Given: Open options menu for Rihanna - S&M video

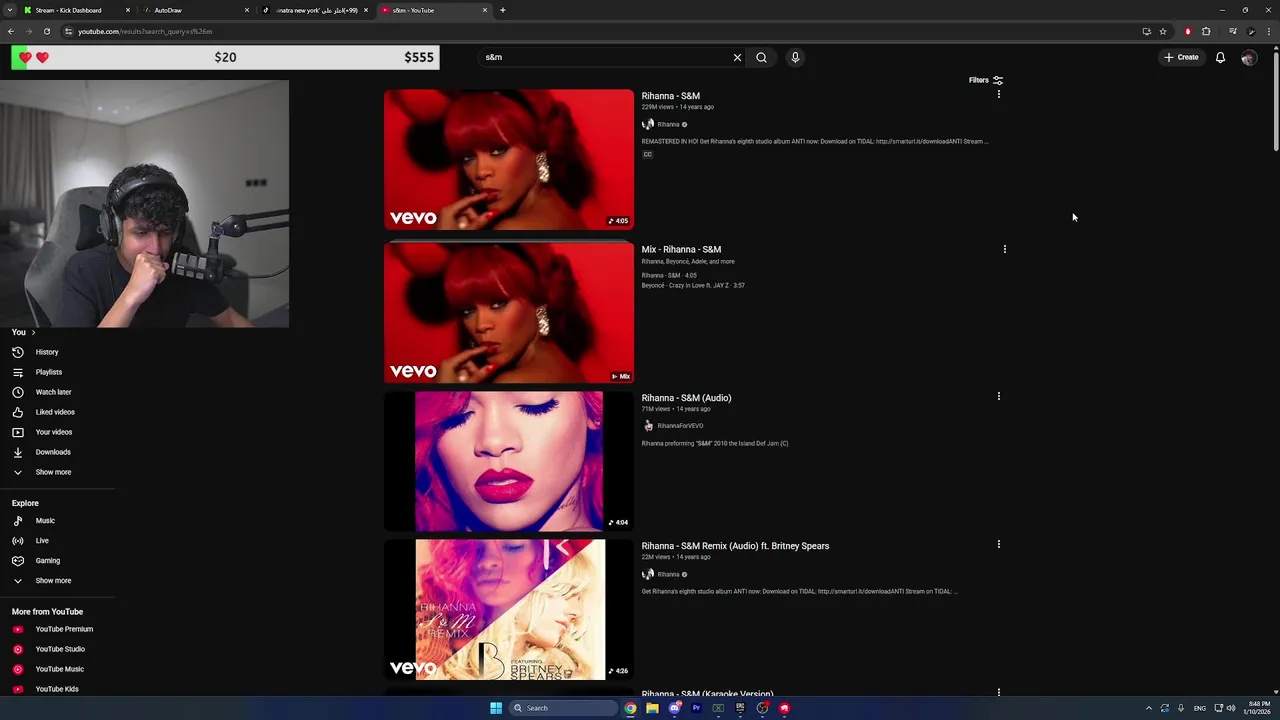Looking at the screenshot, I should point(998,94).
